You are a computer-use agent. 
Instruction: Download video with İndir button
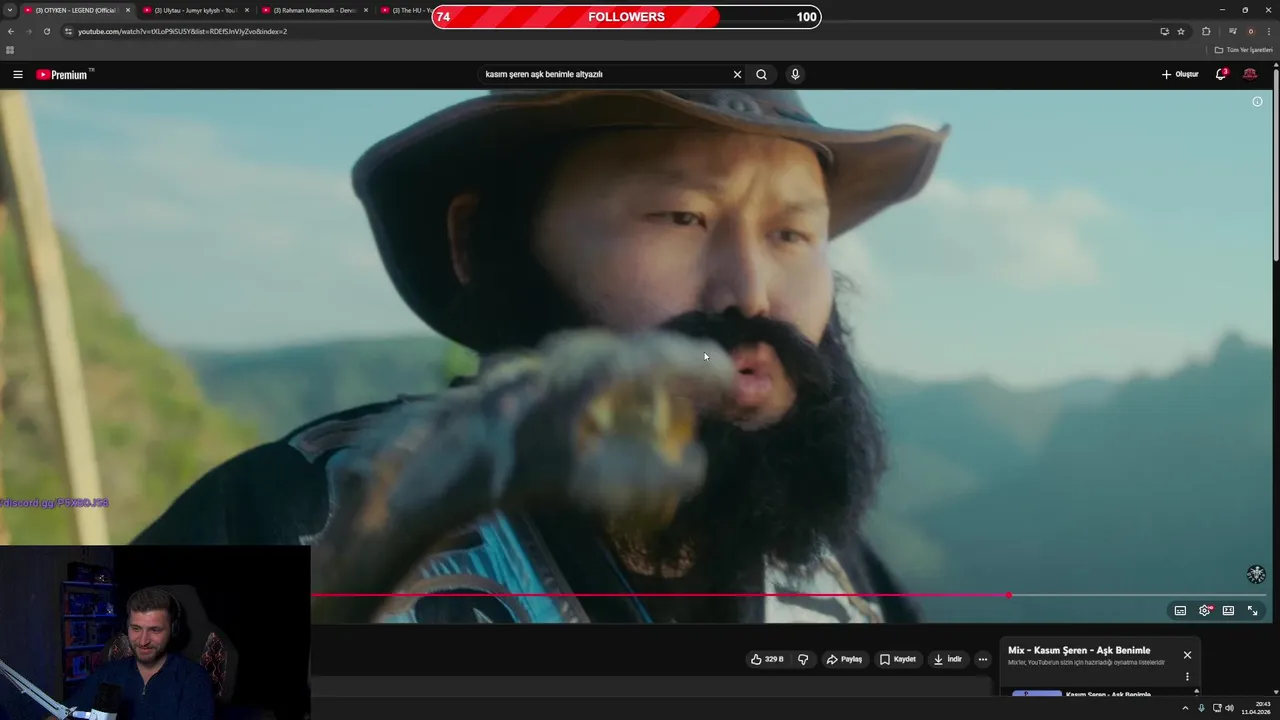(947, 659)
